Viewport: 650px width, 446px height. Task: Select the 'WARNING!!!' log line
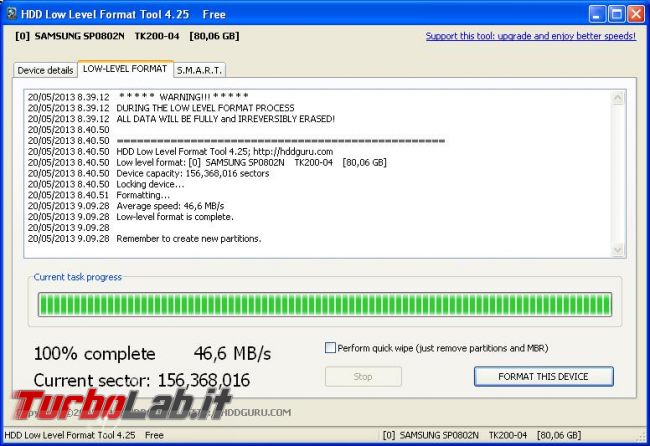(x=138, y=97)
